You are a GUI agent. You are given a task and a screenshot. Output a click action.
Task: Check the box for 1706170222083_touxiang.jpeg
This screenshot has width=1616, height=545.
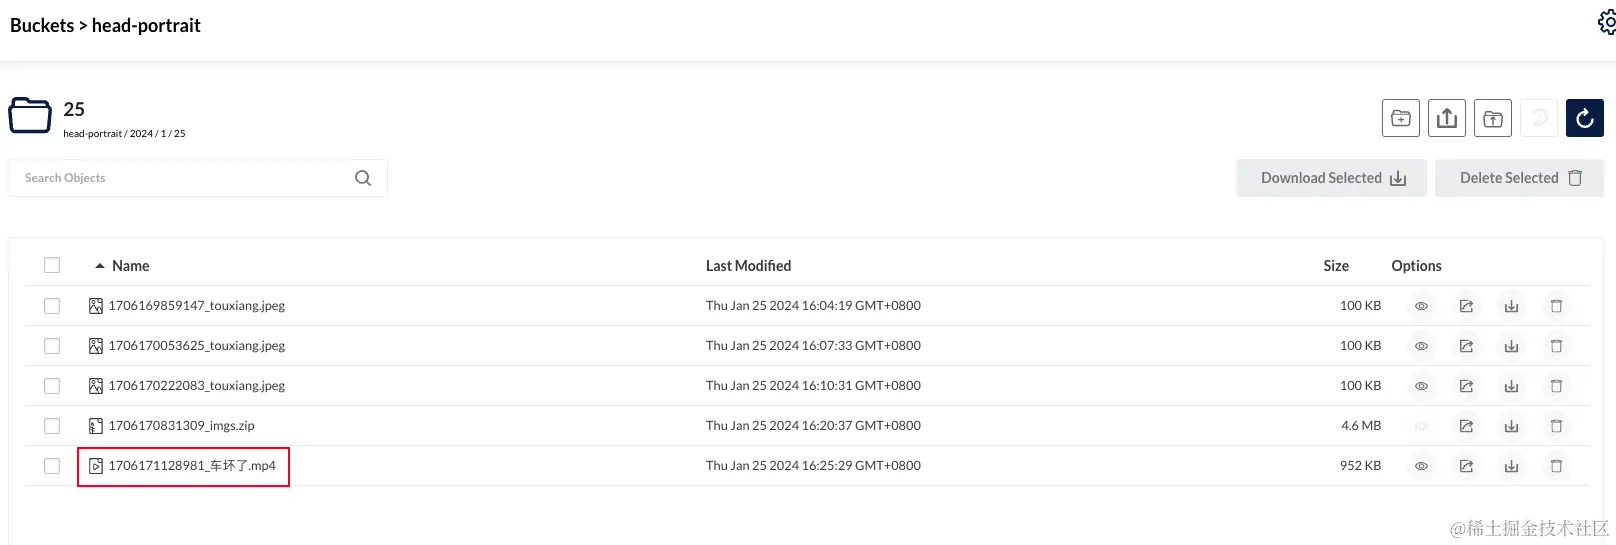(x=52, y=386)
